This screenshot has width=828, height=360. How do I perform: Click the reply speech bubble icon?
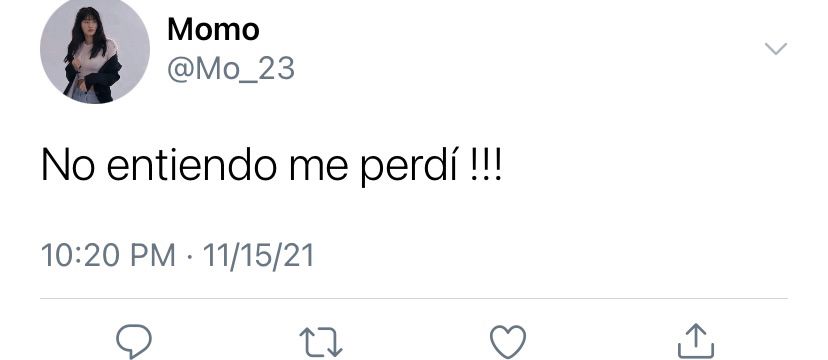point(134,342)
